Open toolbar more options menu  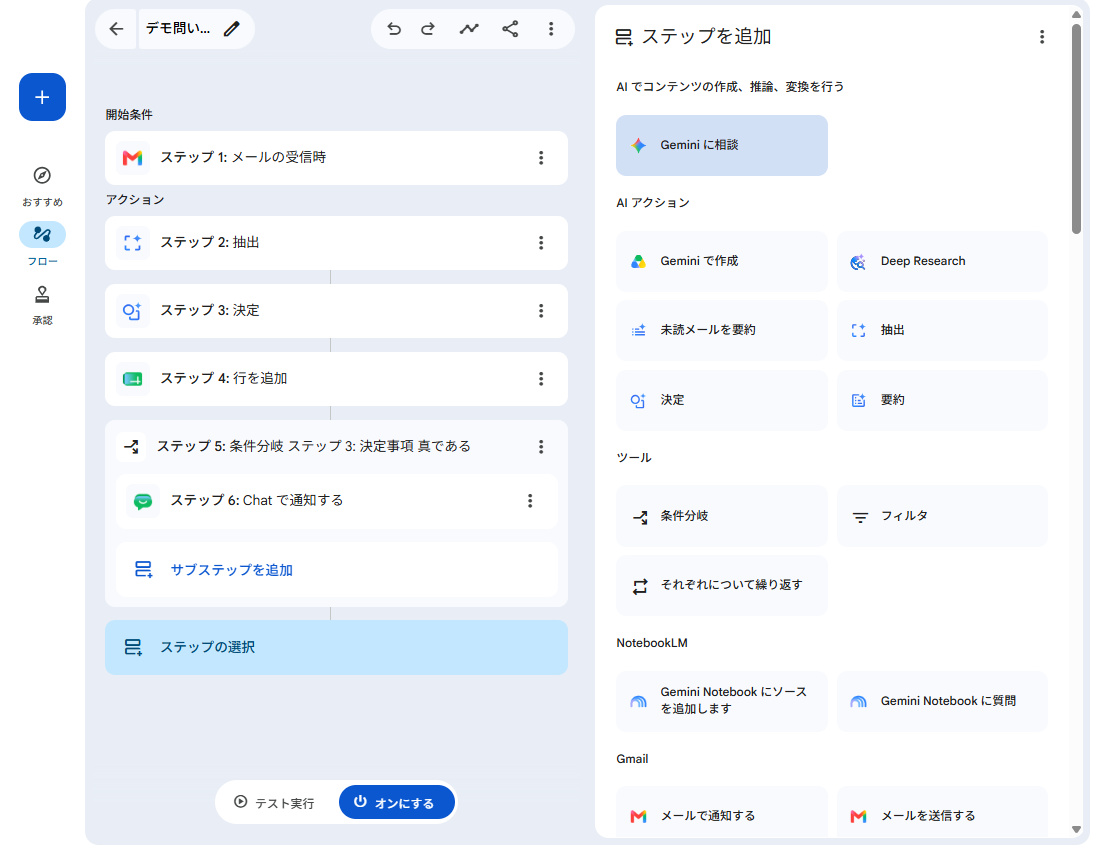pos(551,29)
